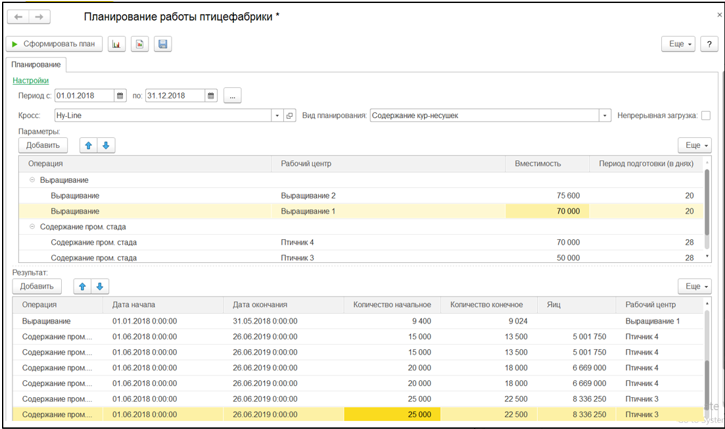This screenshot has height=429, width=725.
Task: Click the Вместимость column header
Action: point(547,164)
